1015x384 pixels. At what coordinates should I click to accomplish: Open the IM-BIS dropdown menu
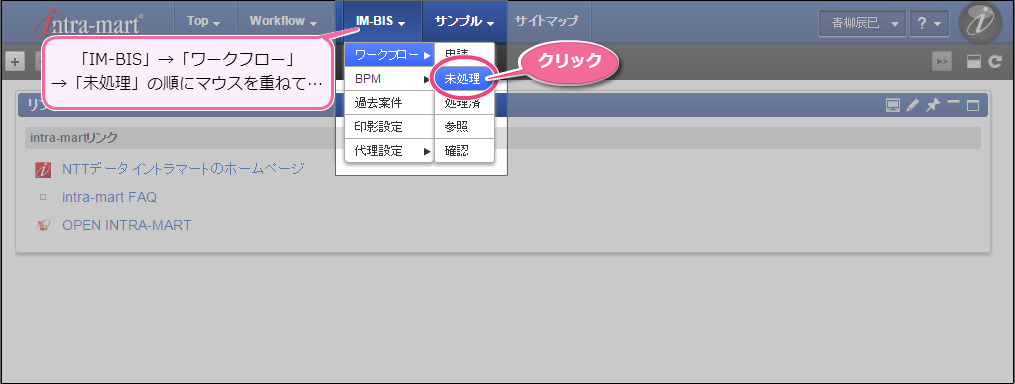(x=381, y=21)
